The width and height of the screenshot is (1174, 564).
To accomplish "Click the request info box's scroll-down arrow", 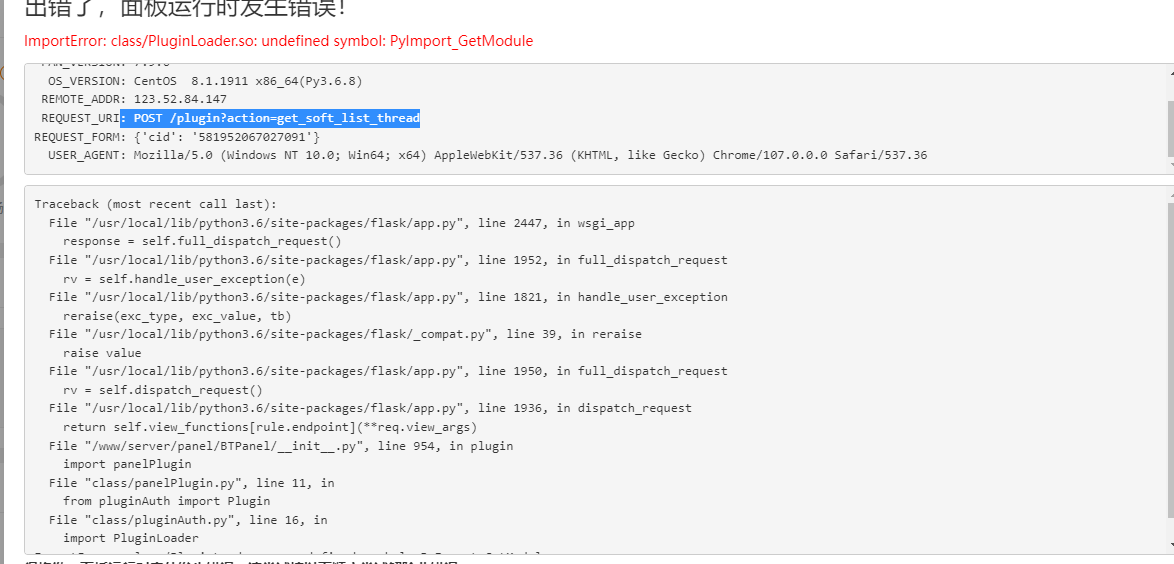I will click(x=1168, y=166).
